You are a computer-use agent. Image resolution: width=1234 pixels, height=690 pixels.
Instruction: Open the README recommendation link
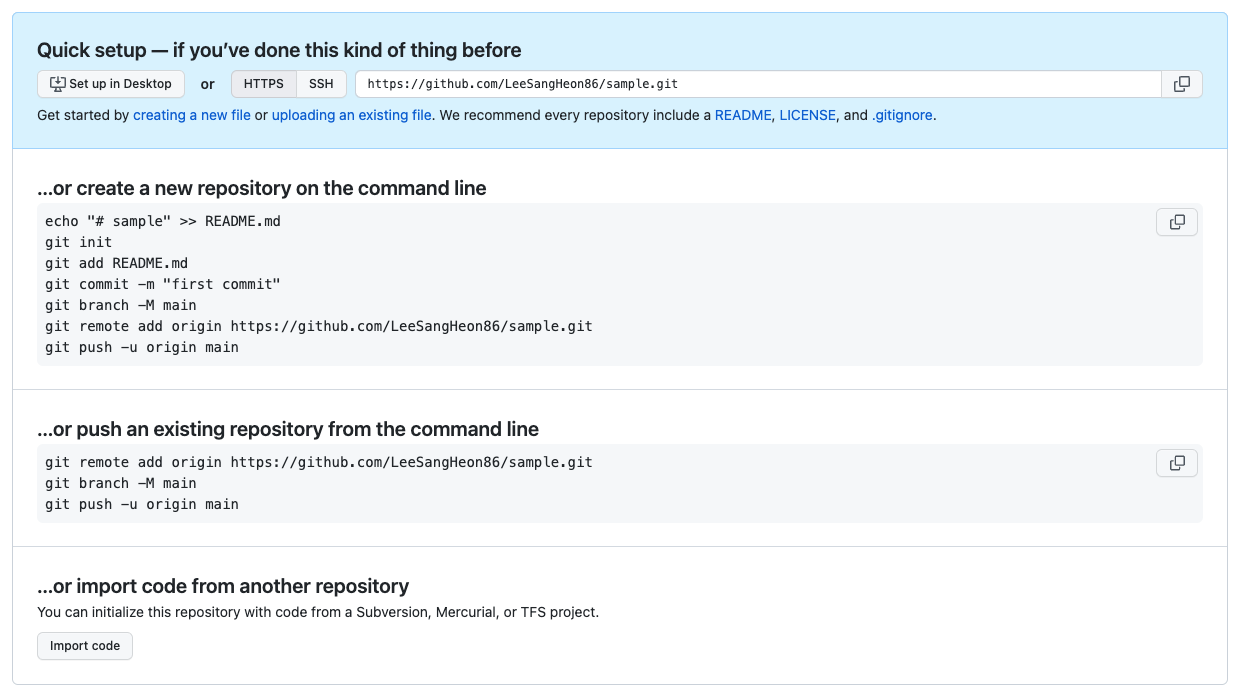743,115
